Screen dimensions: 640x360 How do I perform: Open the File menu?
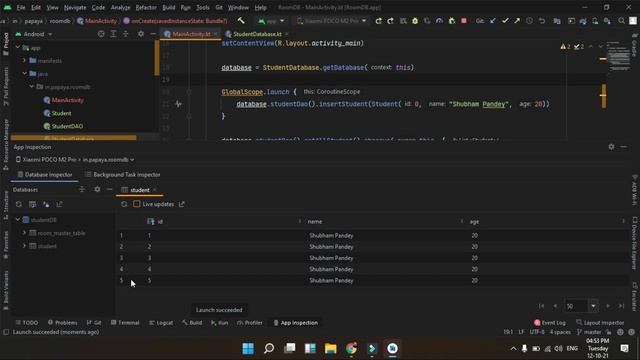(x=21, y=7)
